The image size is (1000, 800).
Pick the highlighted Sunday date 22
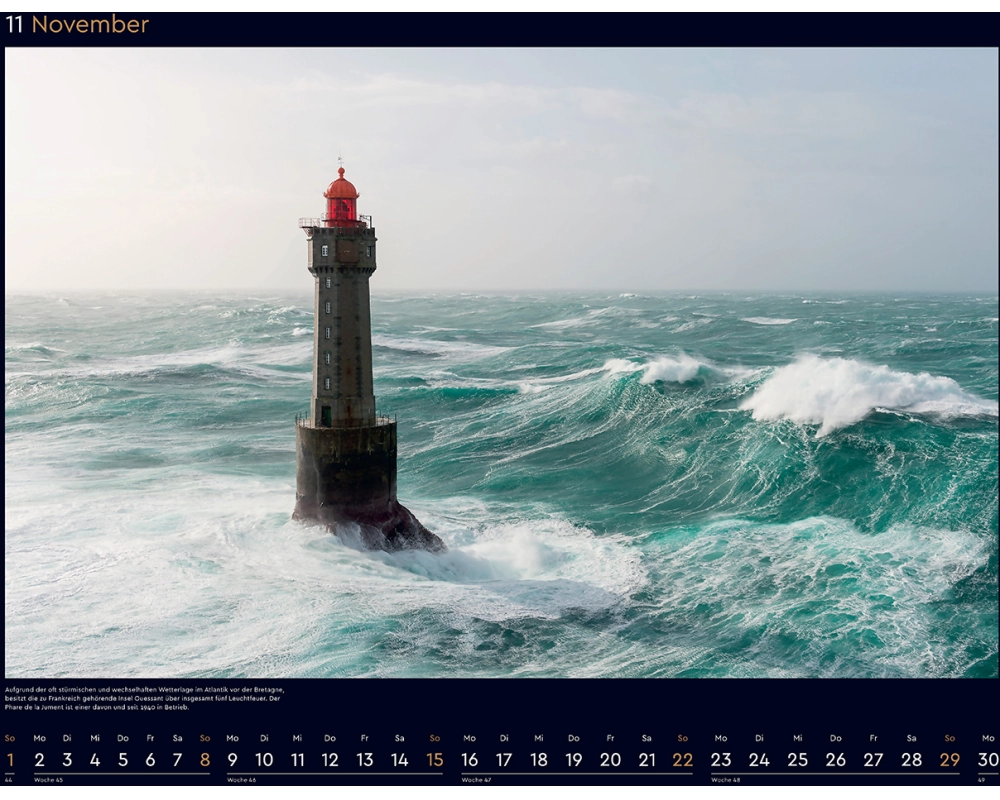[682, 760]
